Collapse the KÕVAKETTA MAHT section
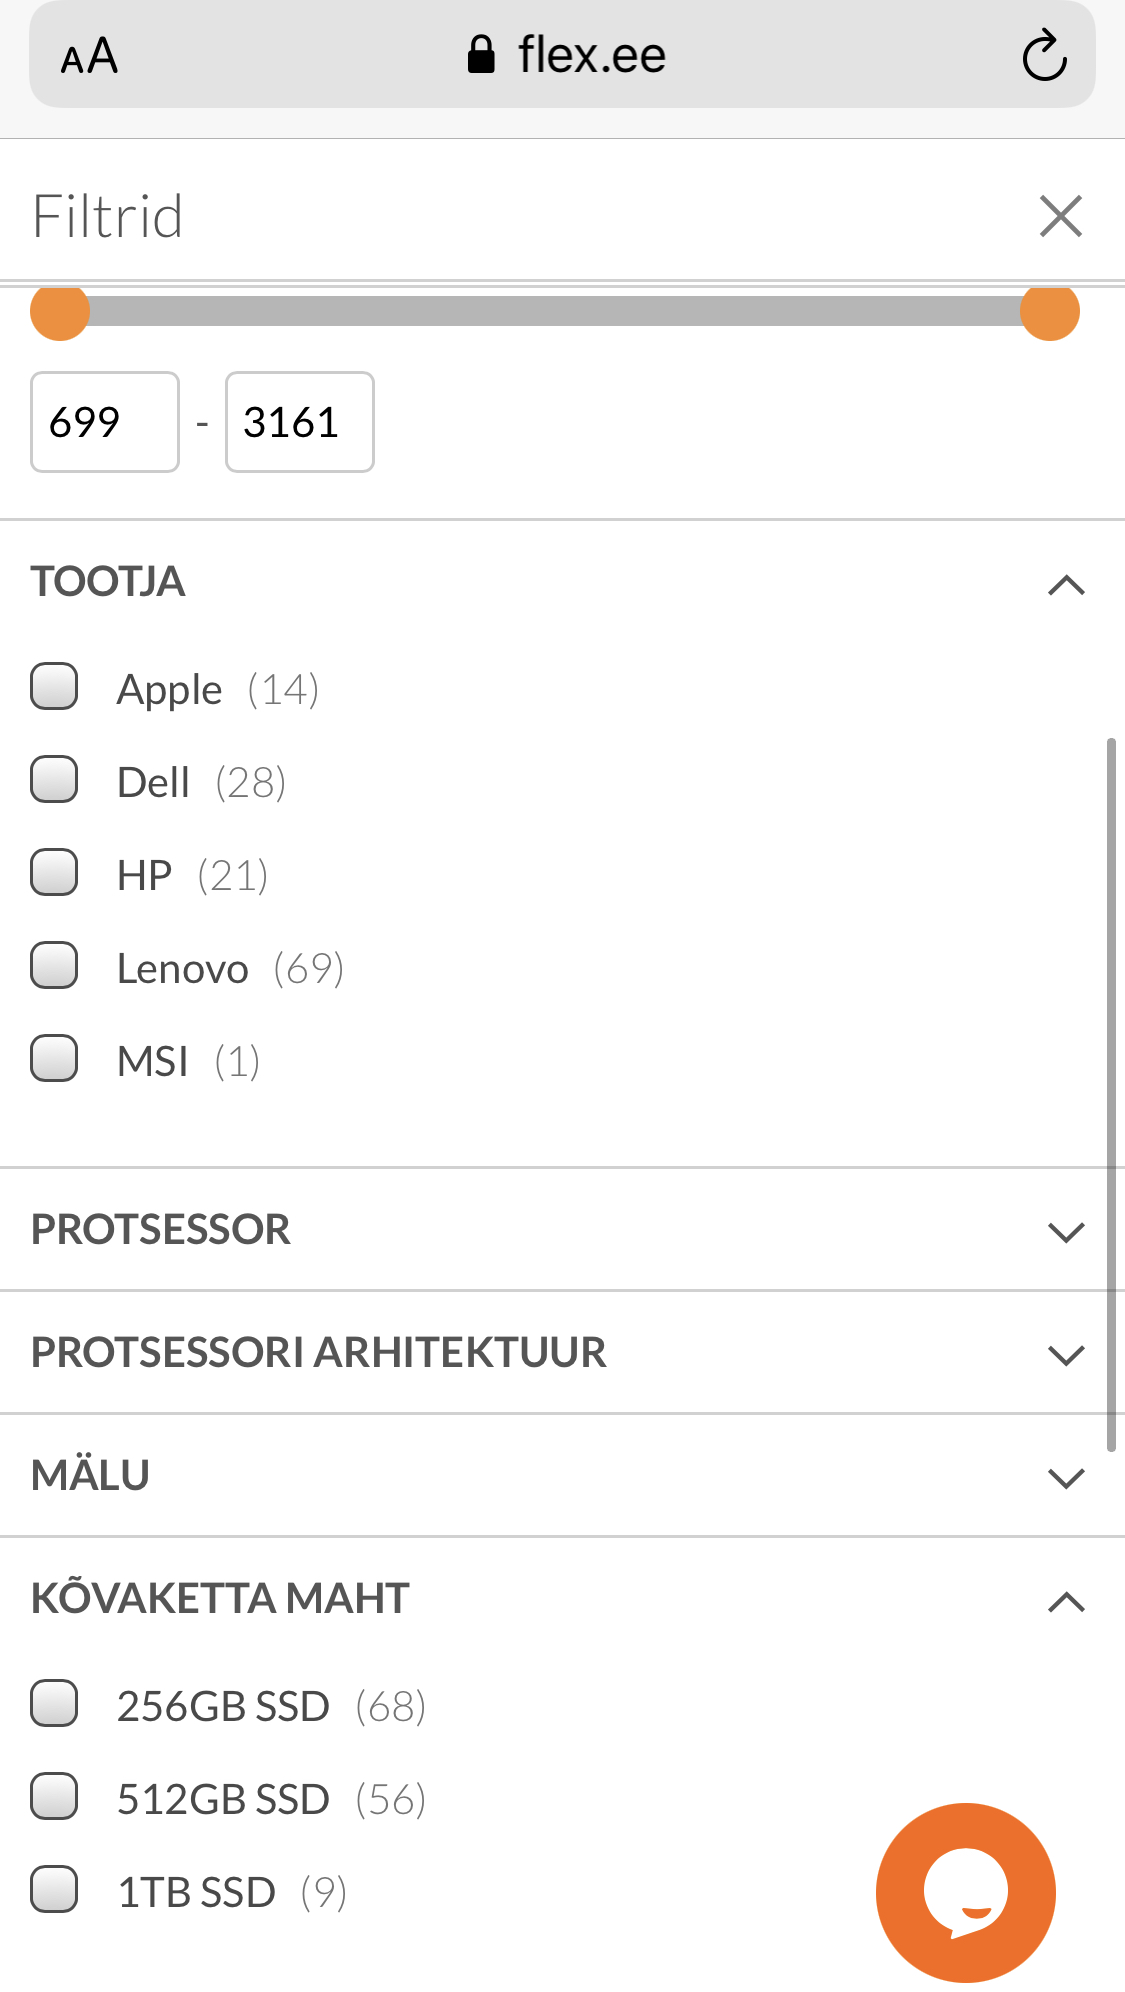 [1066, 1601]
